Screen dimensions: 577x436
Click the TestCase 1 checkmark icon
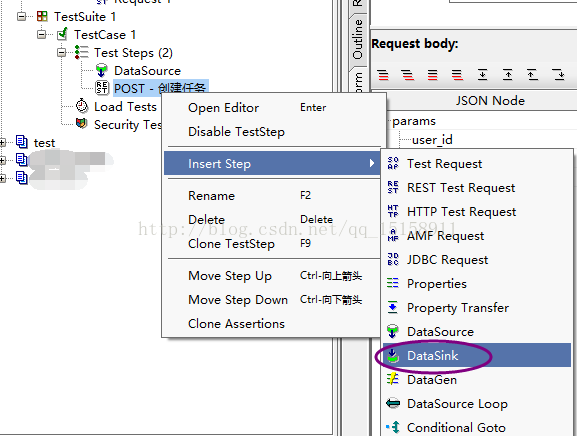(x=63, y=34)
